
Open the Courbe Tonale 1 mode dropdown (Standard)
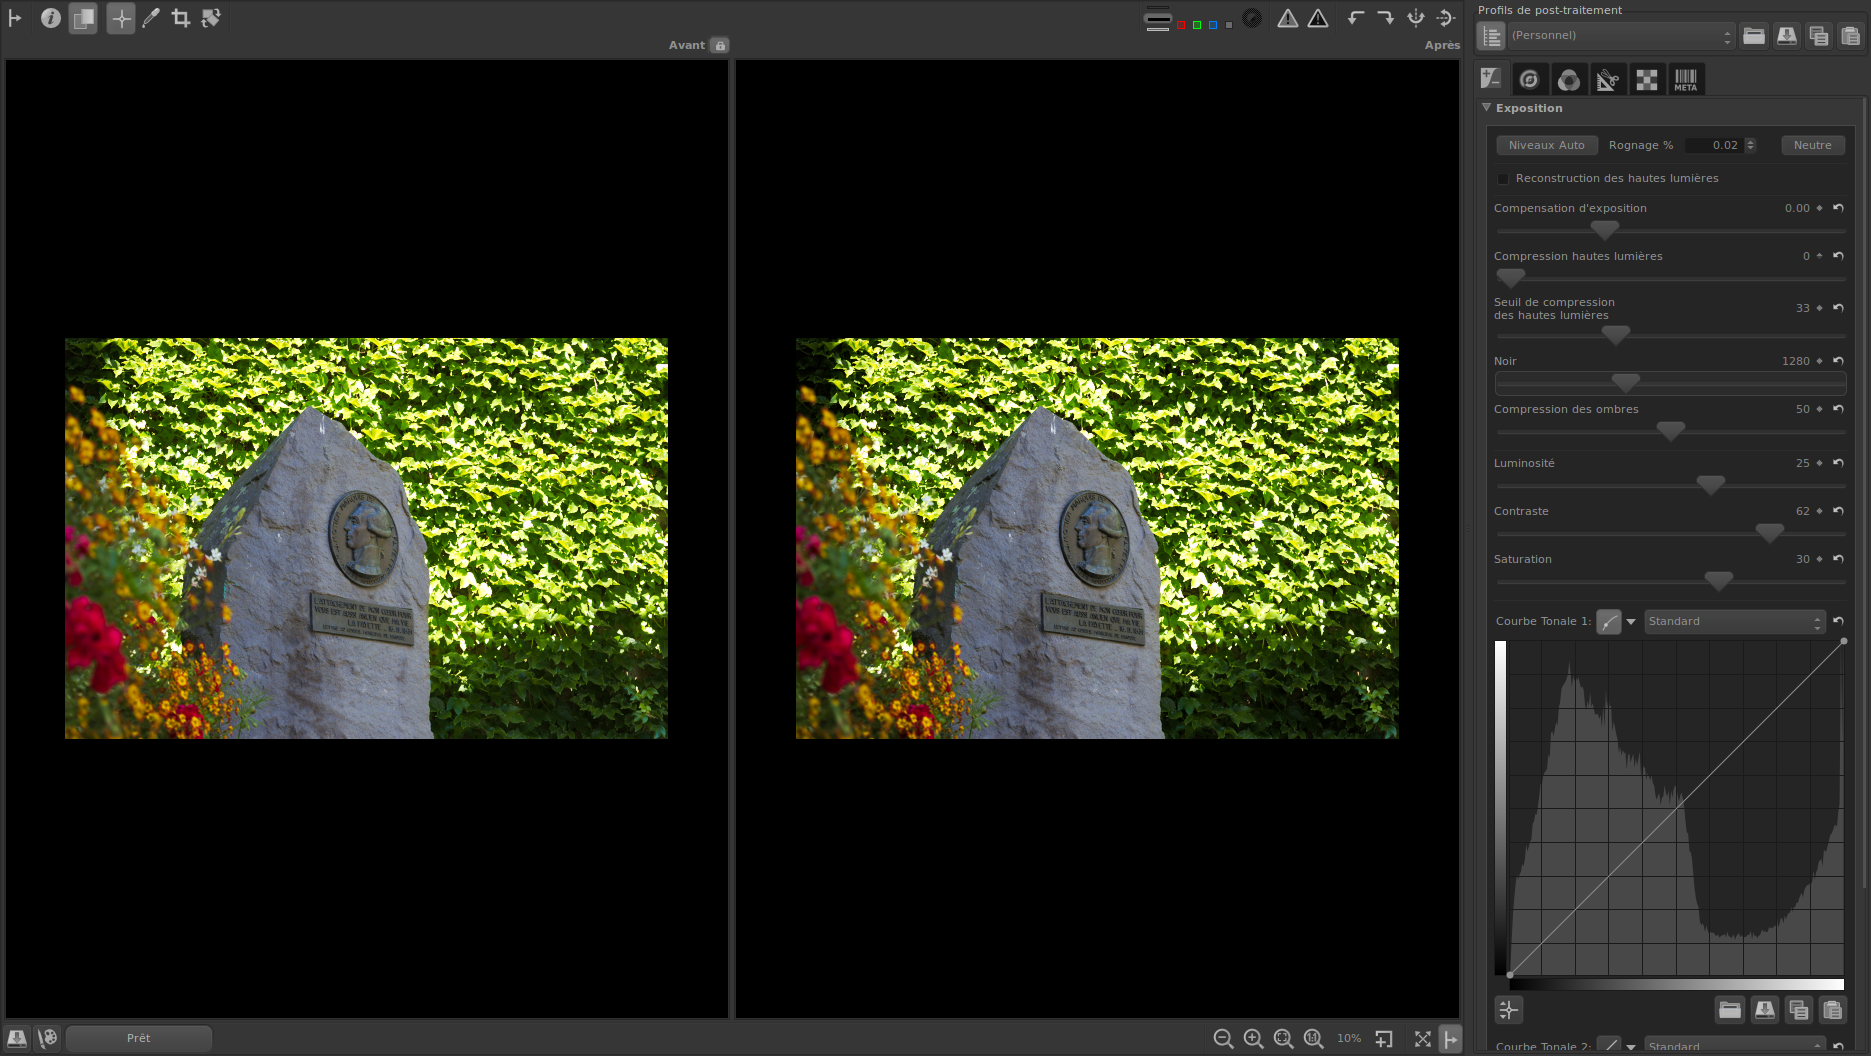[1734, 622]
